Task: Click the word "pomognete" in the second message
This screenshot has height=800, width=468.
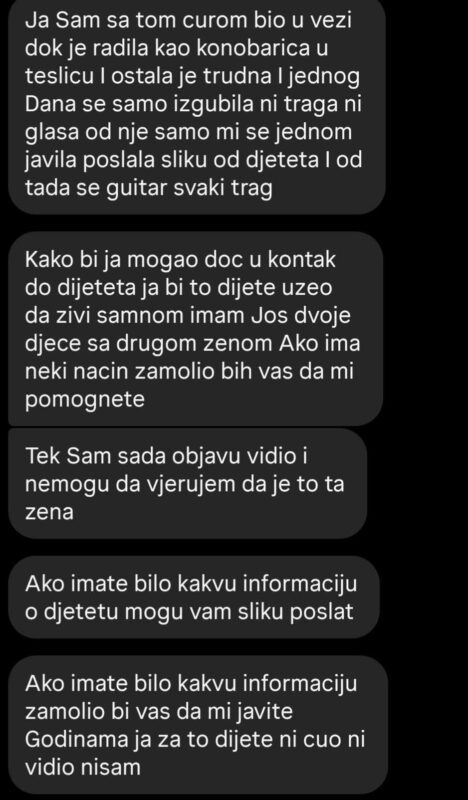Action: coord(85,399)
